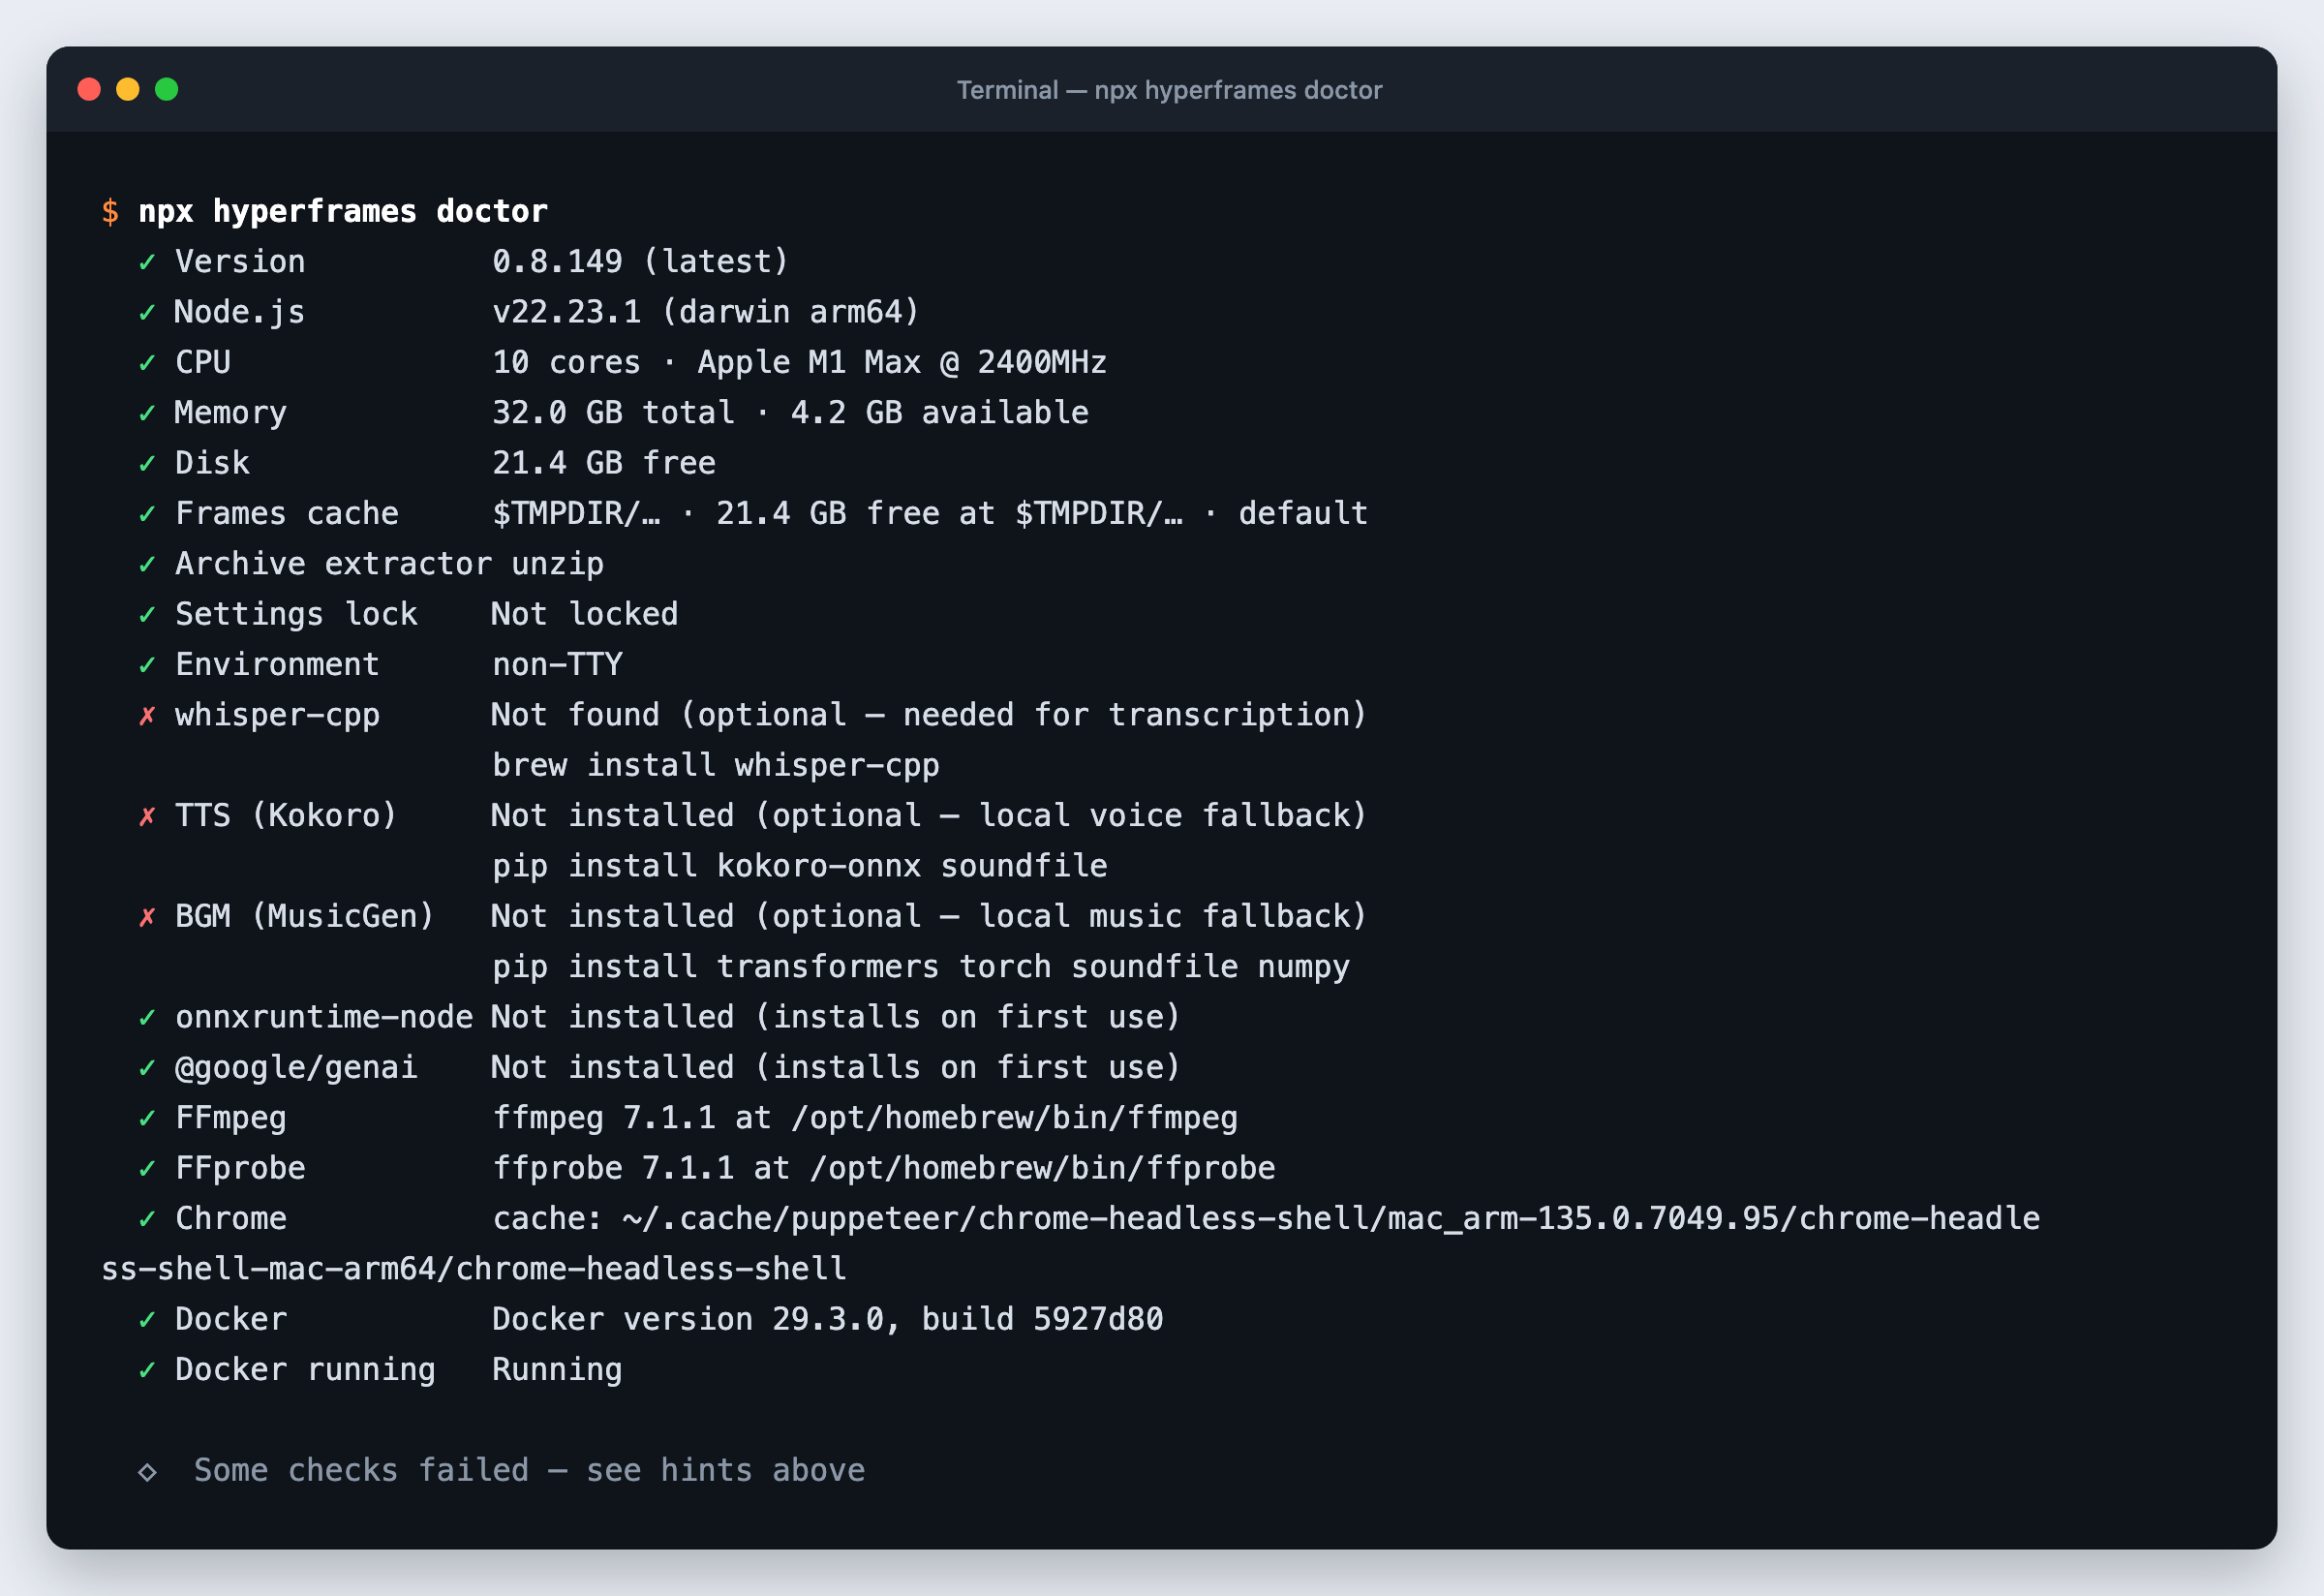
Task: Click 'ffprobe 7.1.1 at /opt/homebrew/bin/ffprobe'
Action: point(884,1169)
